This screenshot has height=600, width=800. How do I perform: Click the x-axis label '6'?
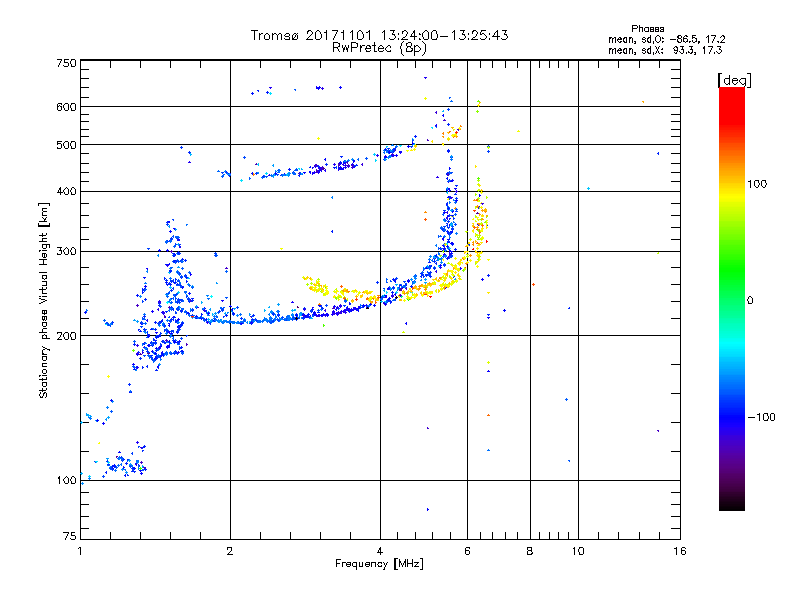pyautogui.click(x=467, y=551)
